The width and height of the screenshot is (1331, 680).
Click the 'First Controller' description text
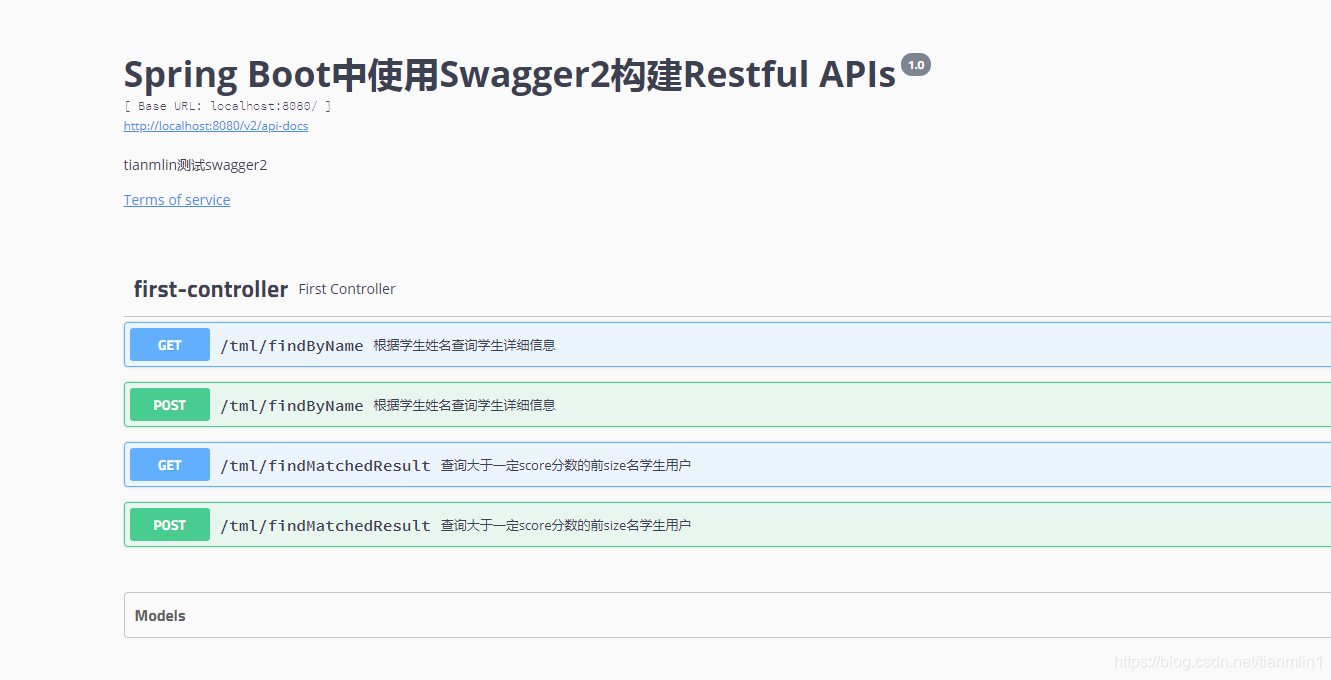pos(347,289)
